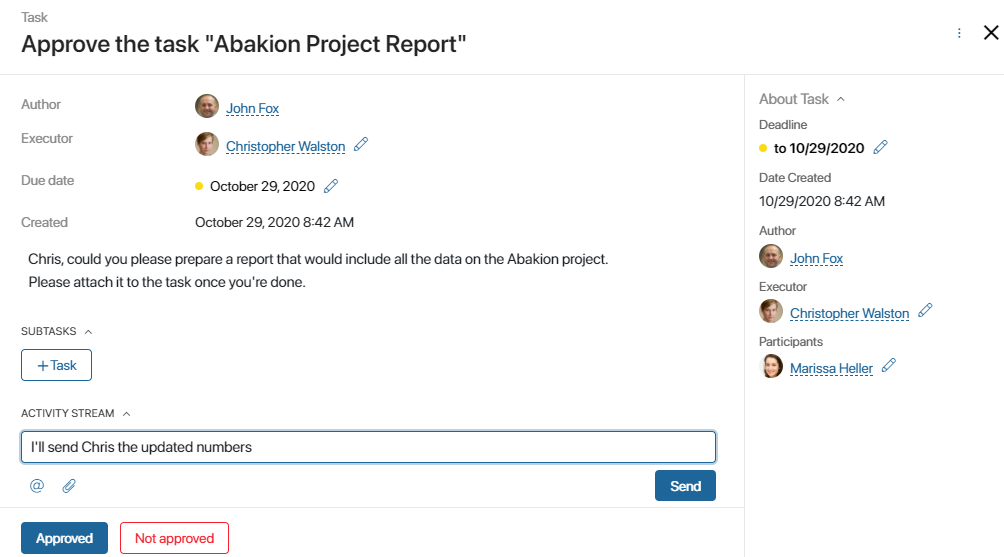
Task: Send the comment message
Action: coord(685,486)
